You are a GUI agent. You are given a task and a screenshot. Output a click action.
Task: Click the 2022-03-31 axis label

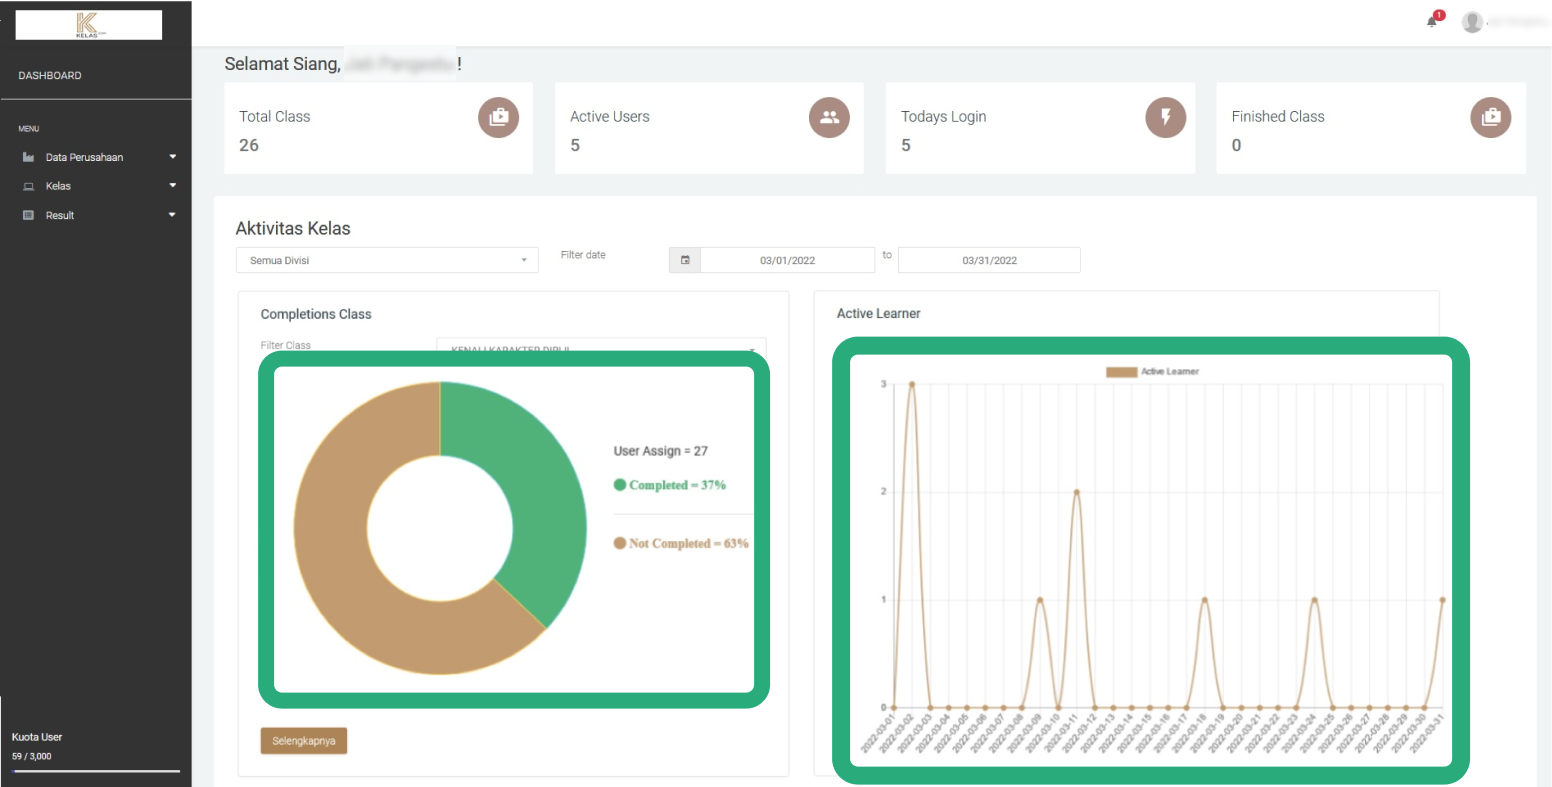click(x=1428, y=733)
